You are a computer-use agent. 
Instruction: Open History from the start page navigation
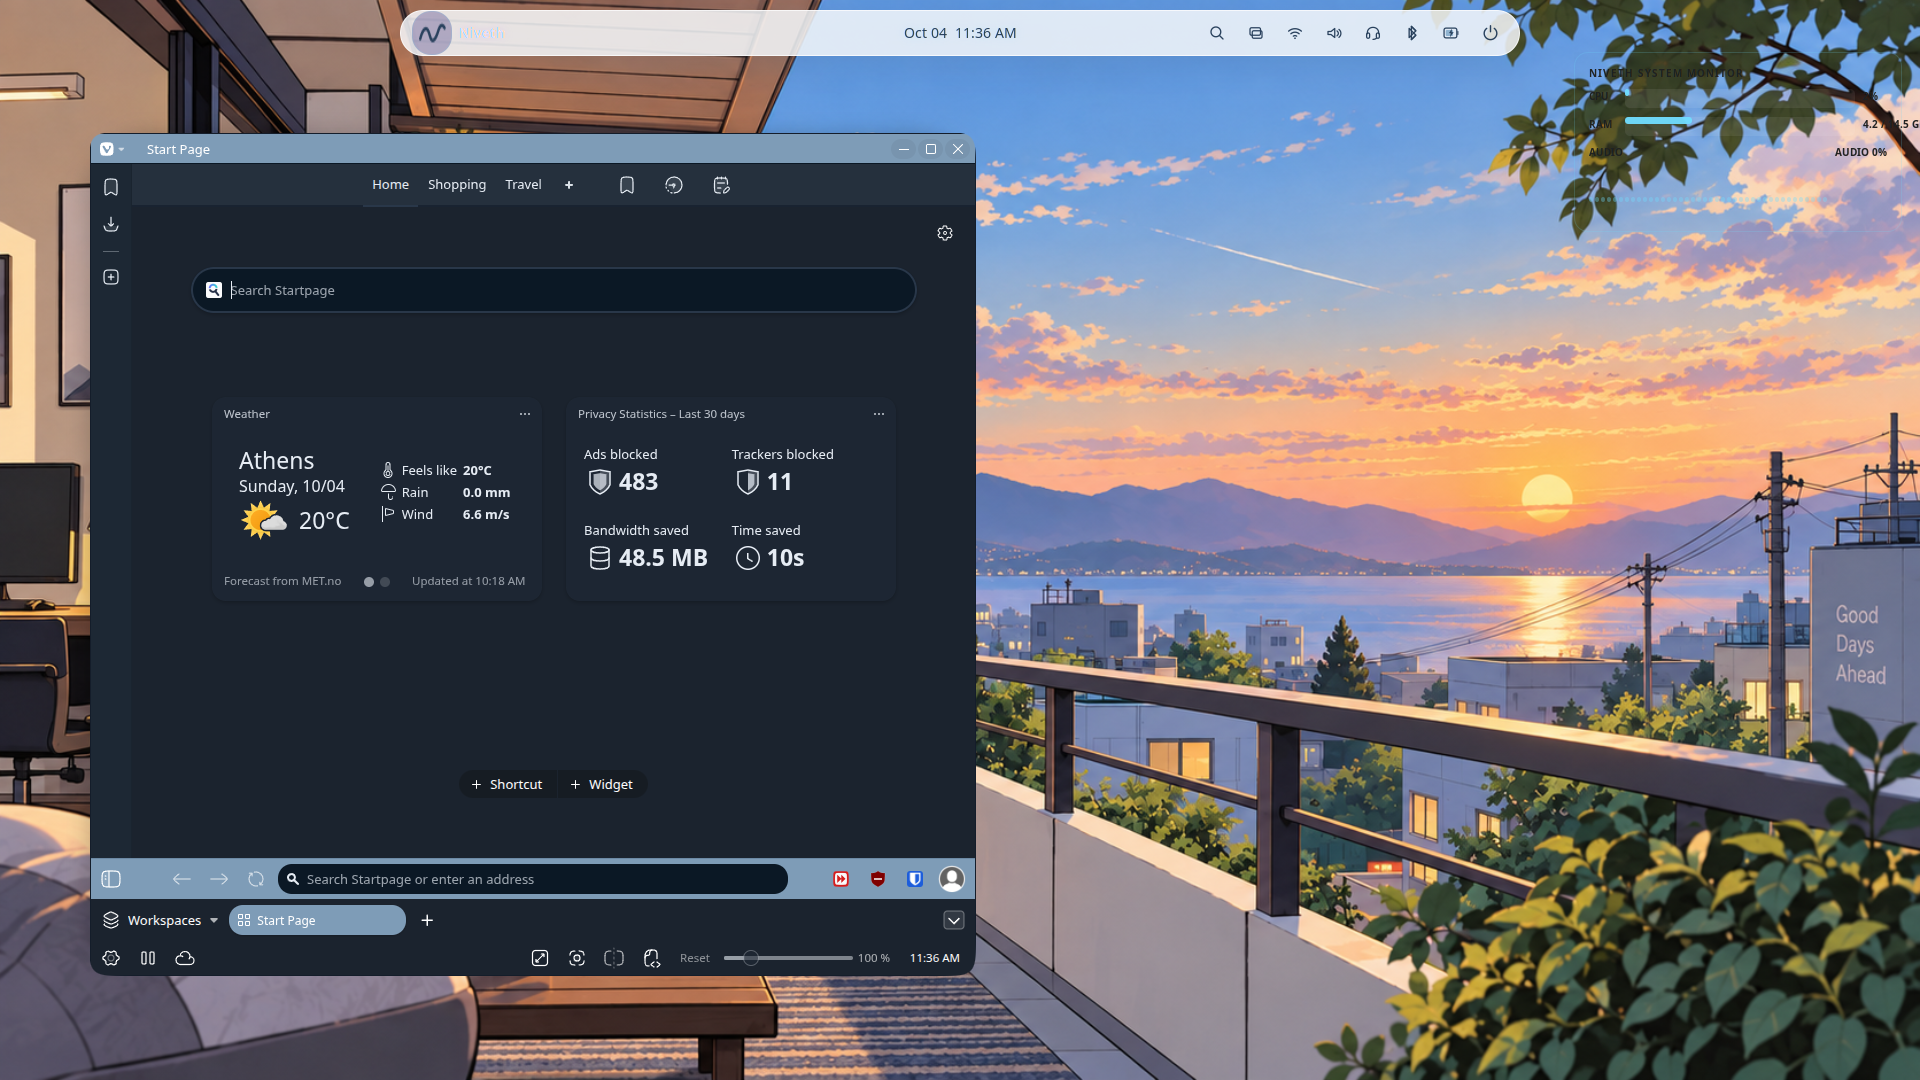674,185
